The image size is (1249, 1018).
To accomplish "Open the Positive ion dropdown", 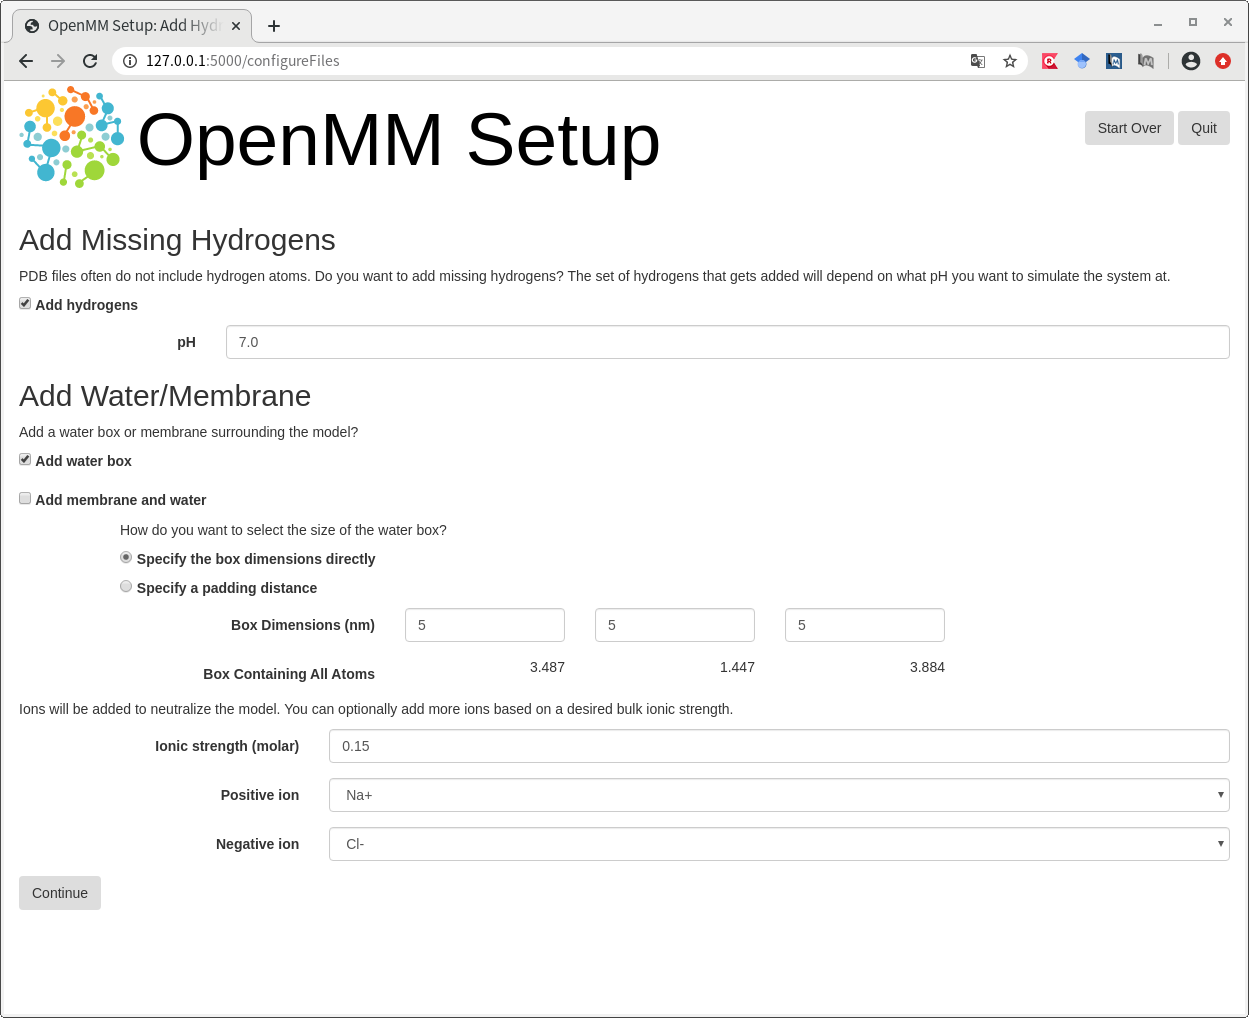I will 778,795.
